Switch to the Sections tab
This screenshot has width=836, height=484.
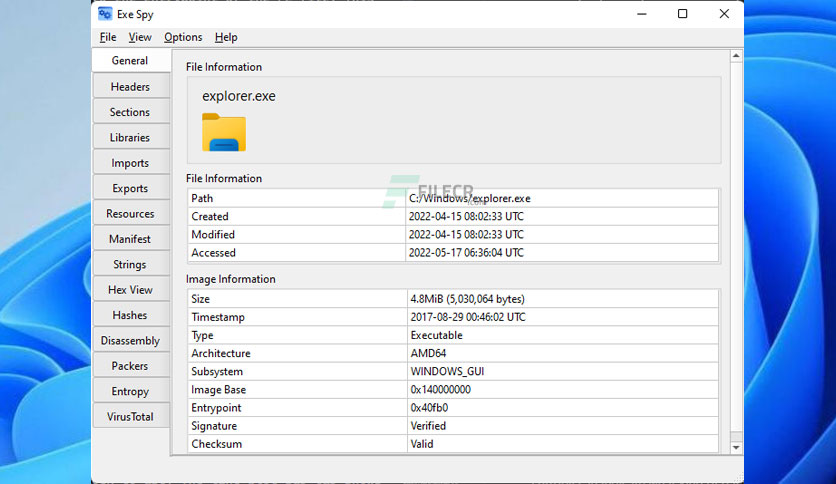[x=131, y=112]
